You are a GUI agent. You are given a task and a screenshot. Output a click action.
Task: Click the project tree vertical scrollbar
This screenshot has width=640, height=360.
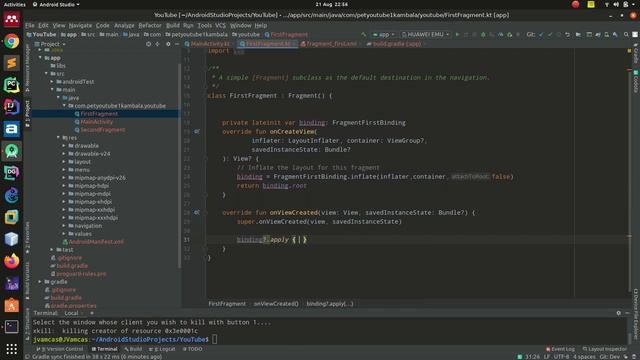click(180, 166)
